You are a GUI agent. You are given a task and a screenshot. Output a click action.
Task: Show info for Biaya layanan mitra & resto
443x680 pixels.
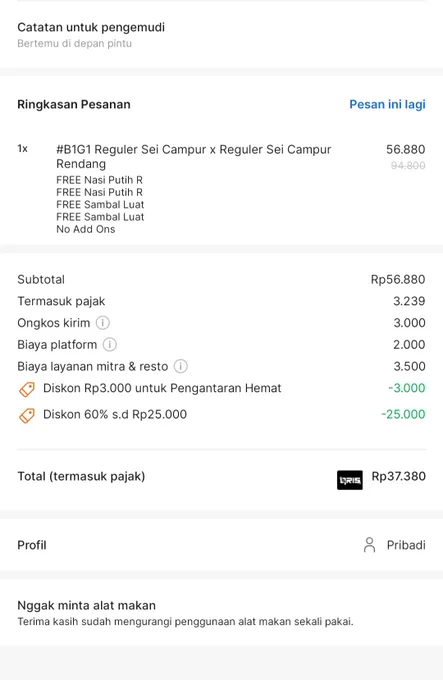181,366
